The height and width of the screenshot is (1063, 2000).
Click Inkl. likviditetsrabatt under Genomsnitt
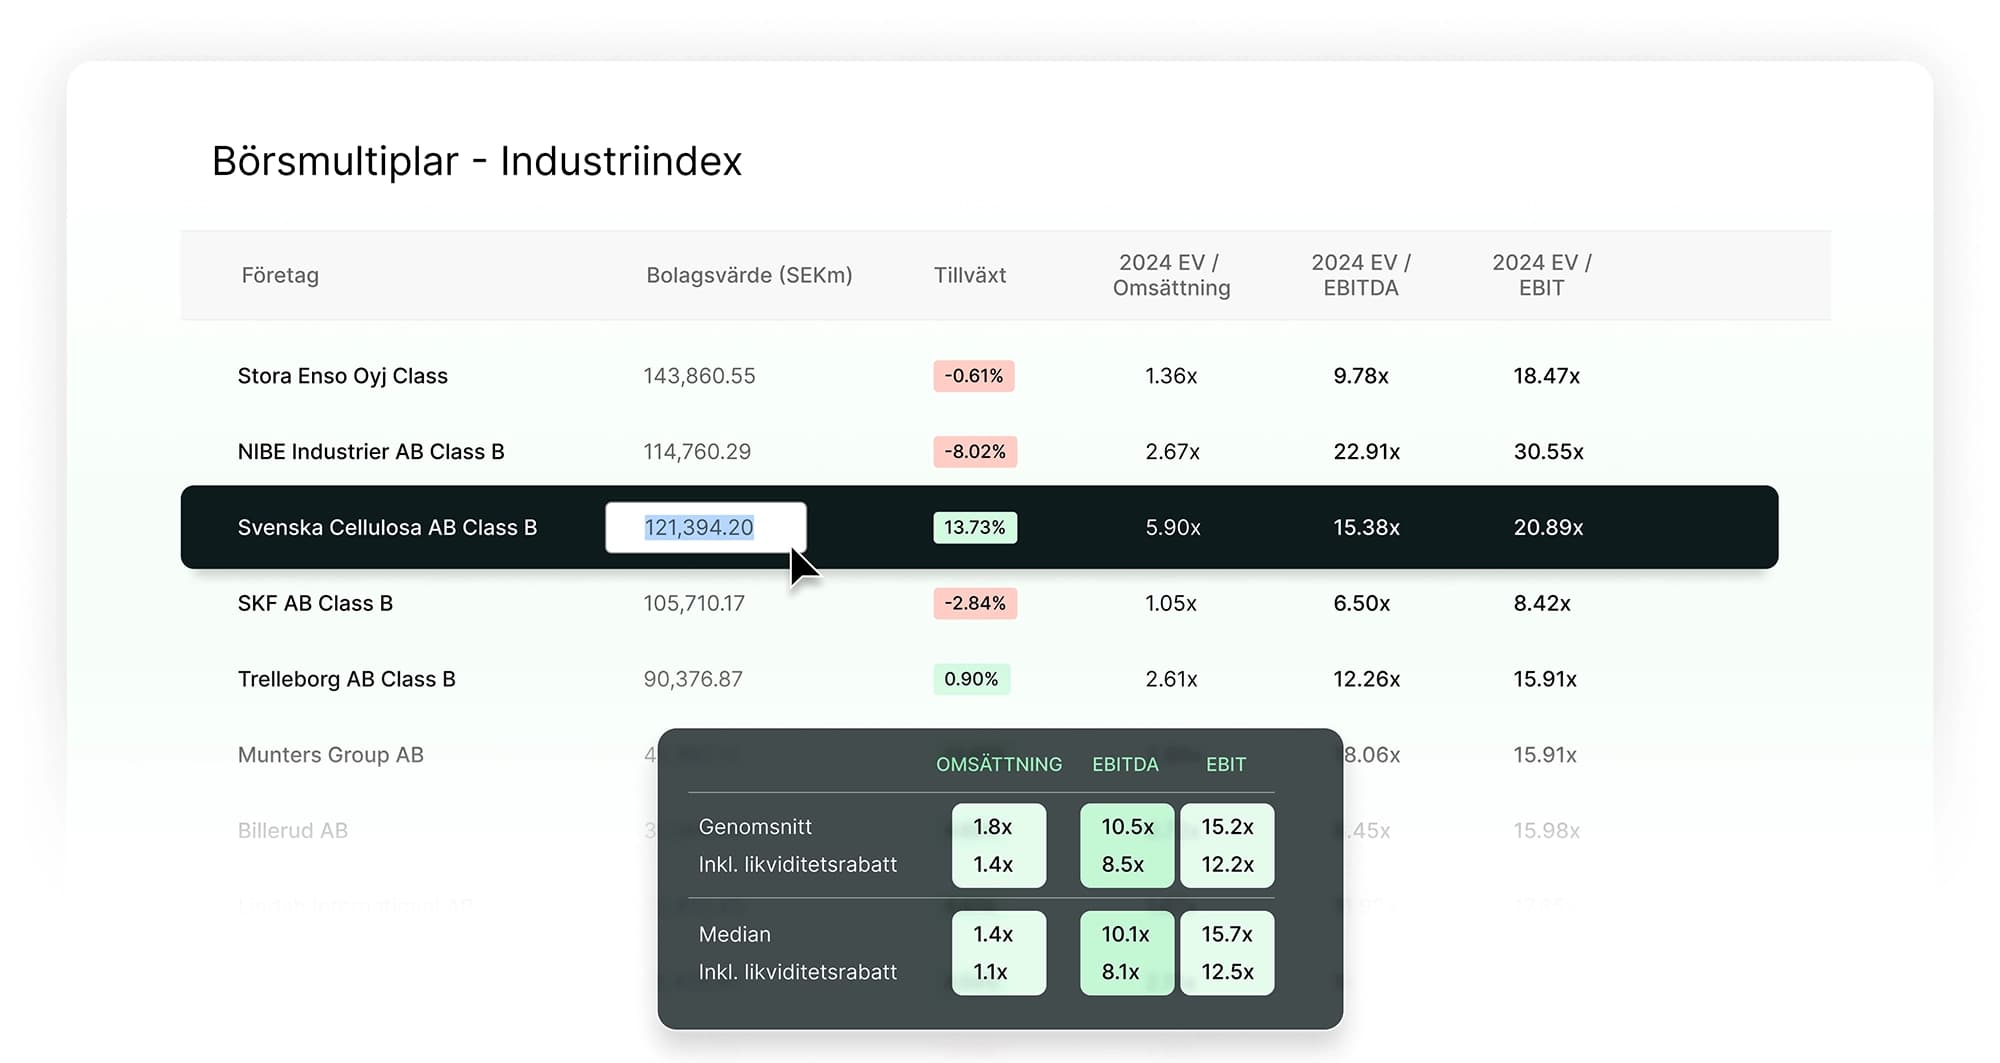798,865
